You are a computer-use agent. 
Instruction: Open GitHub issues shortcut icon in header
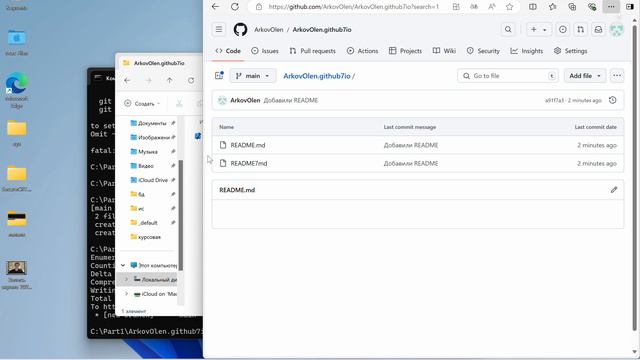click(x=562, y=29)
